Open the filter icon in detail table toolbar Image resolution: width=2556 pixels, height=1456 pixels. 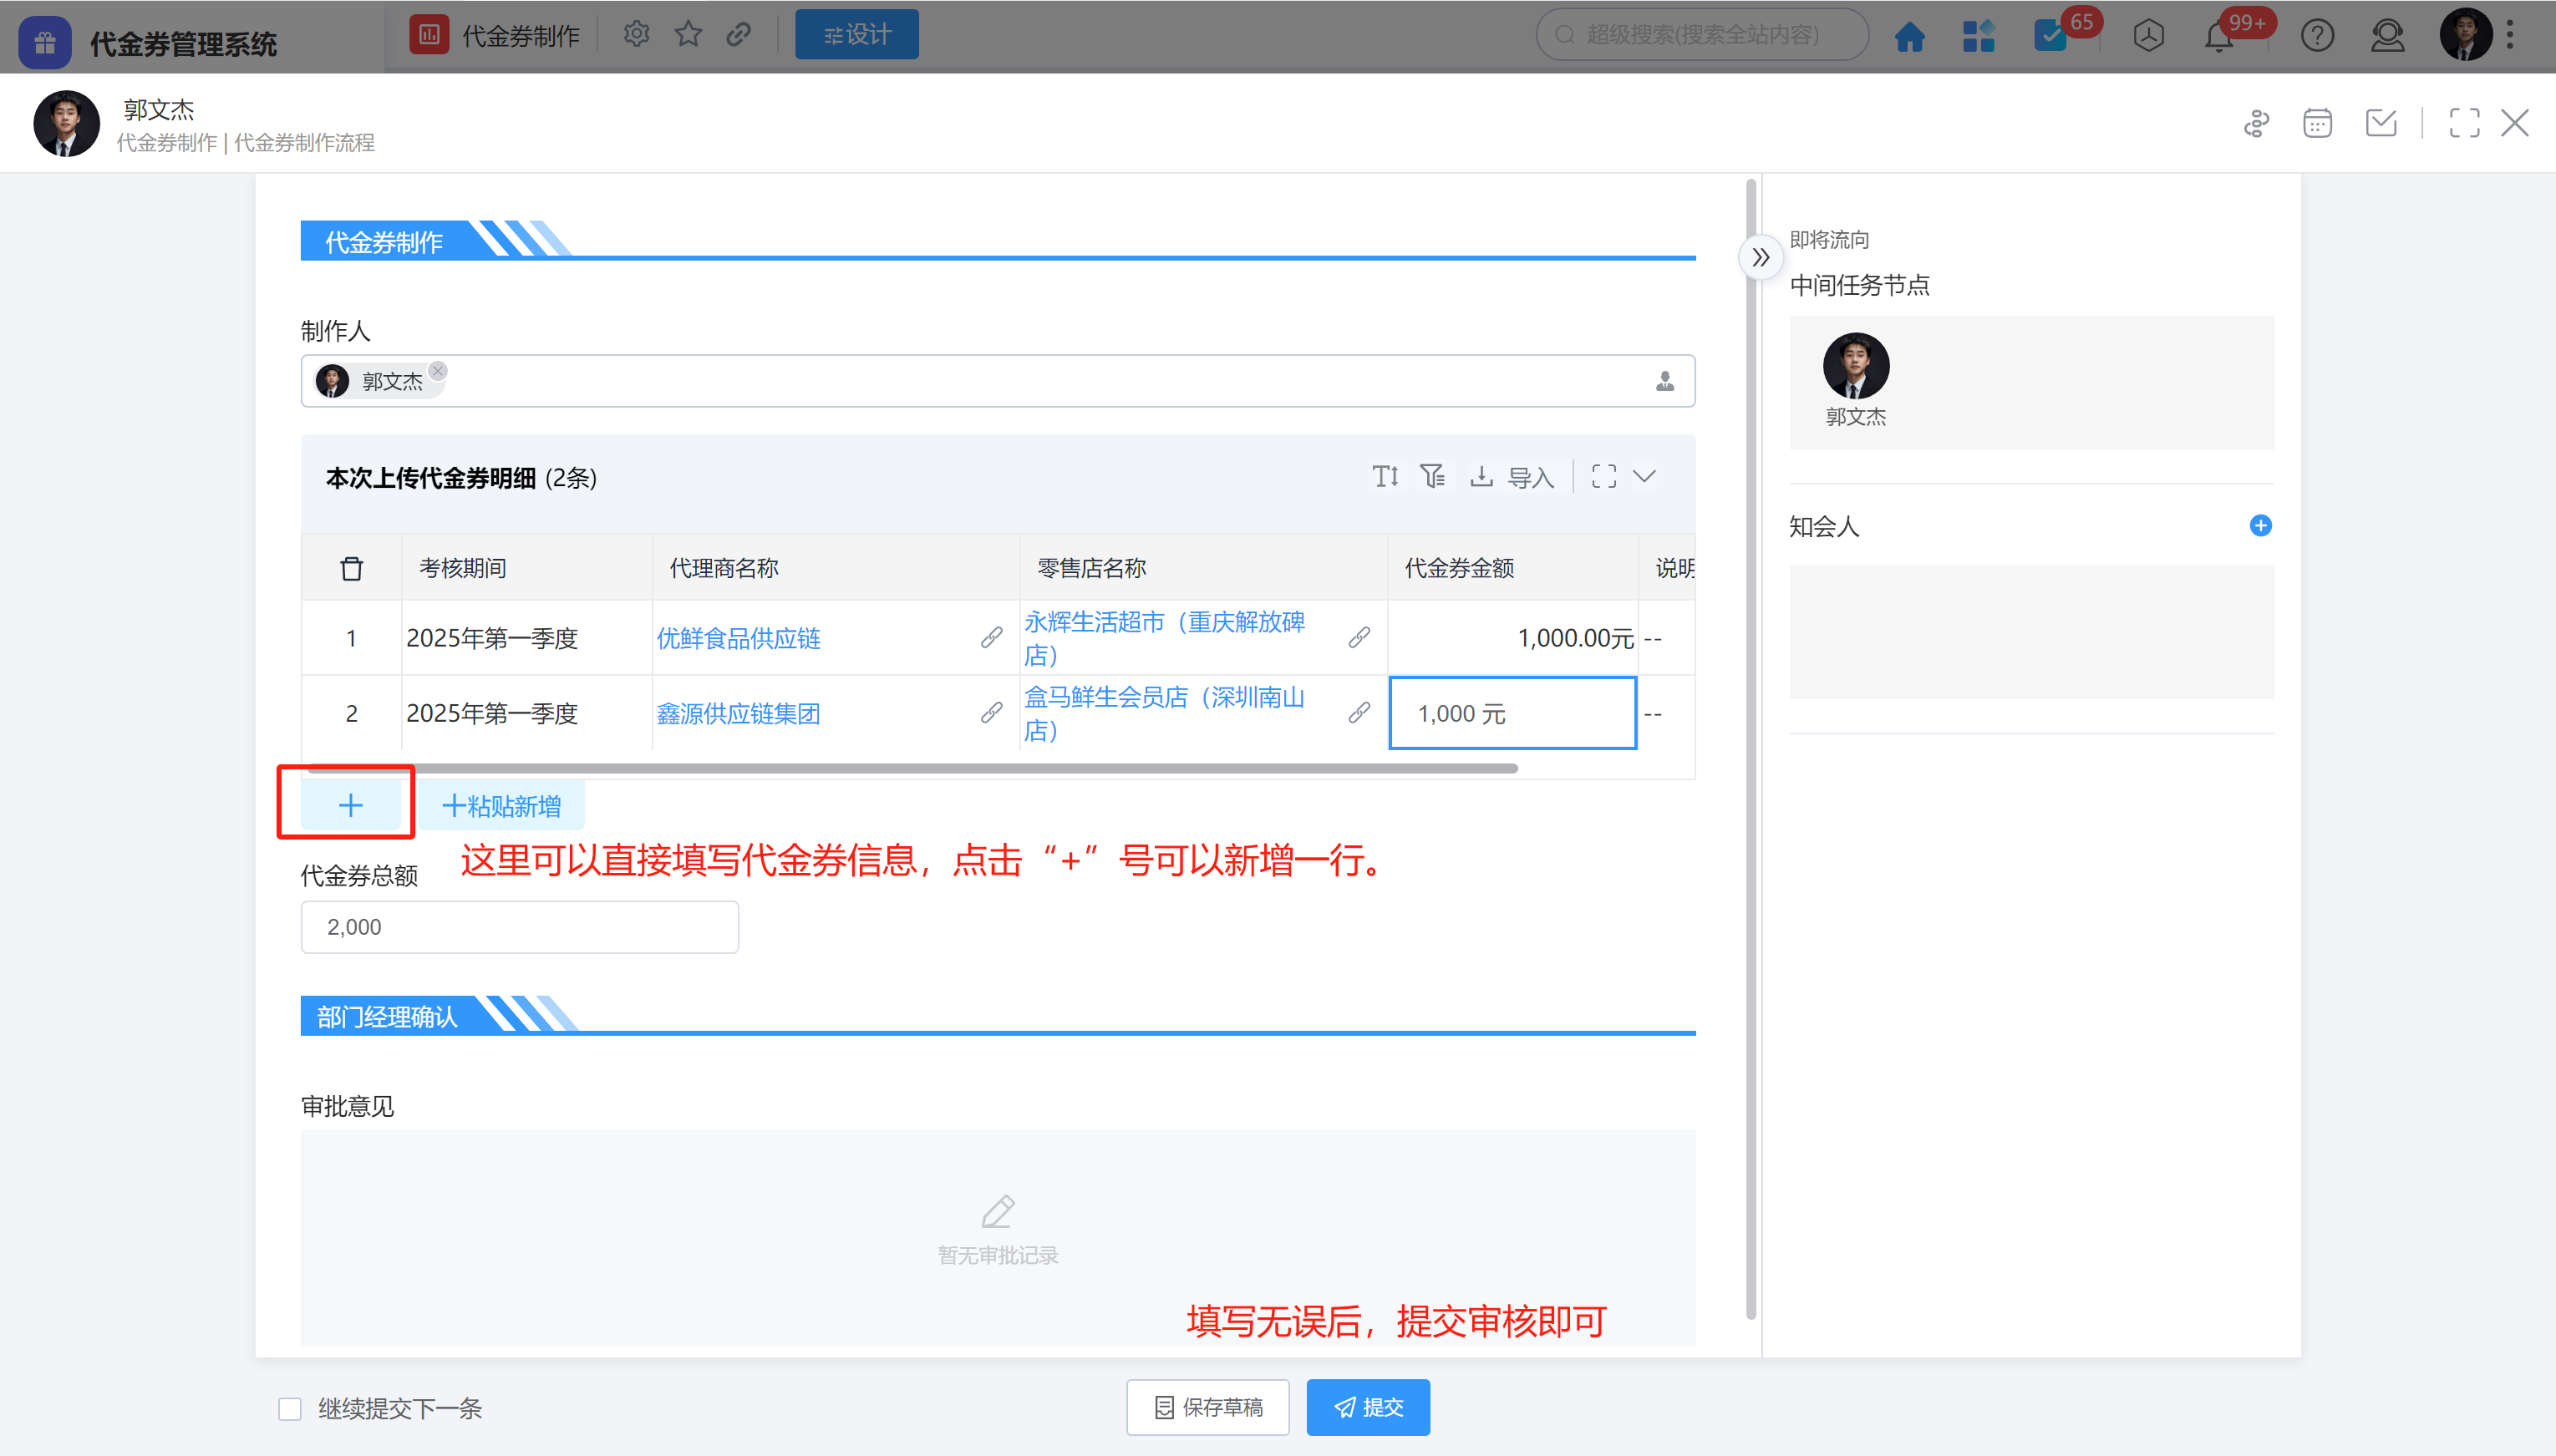coord(1432,477)
